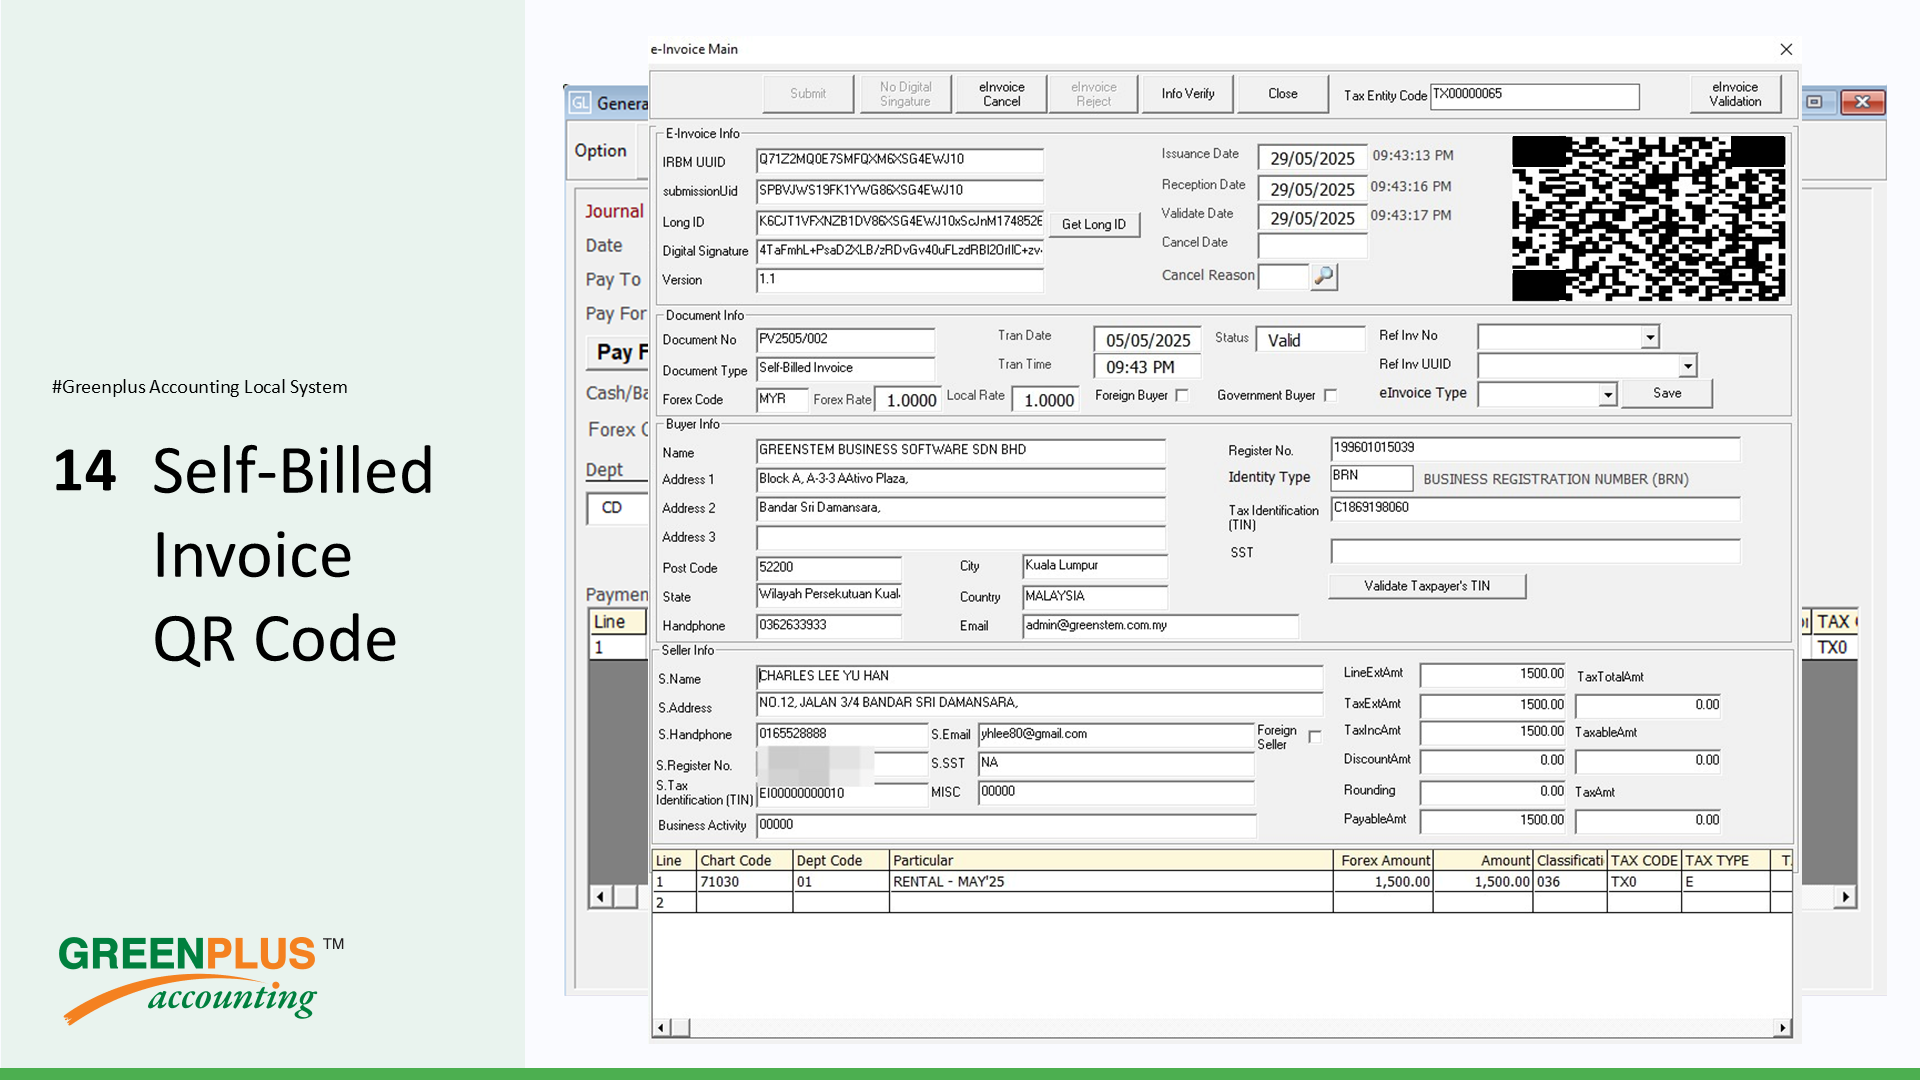This screenshot has width=1920, height=1080.
Task: Click the CD Dept field in General window
Action: pos(618,508)
